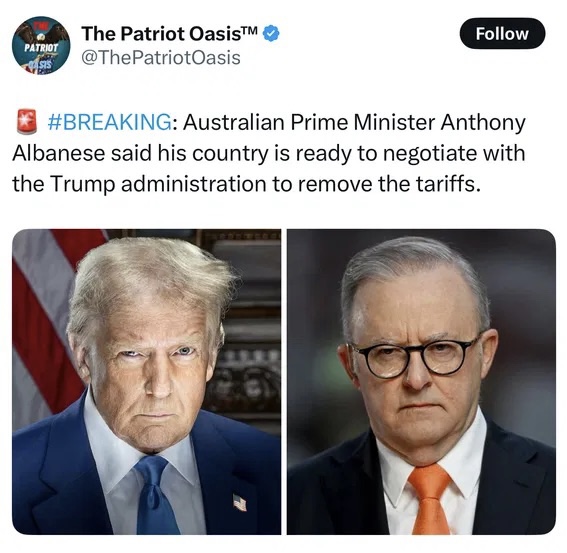This screenshot has height=553, width=567.
Task: Click the tweet line starting with Albanese said
Action: click(x=269, y=154)
